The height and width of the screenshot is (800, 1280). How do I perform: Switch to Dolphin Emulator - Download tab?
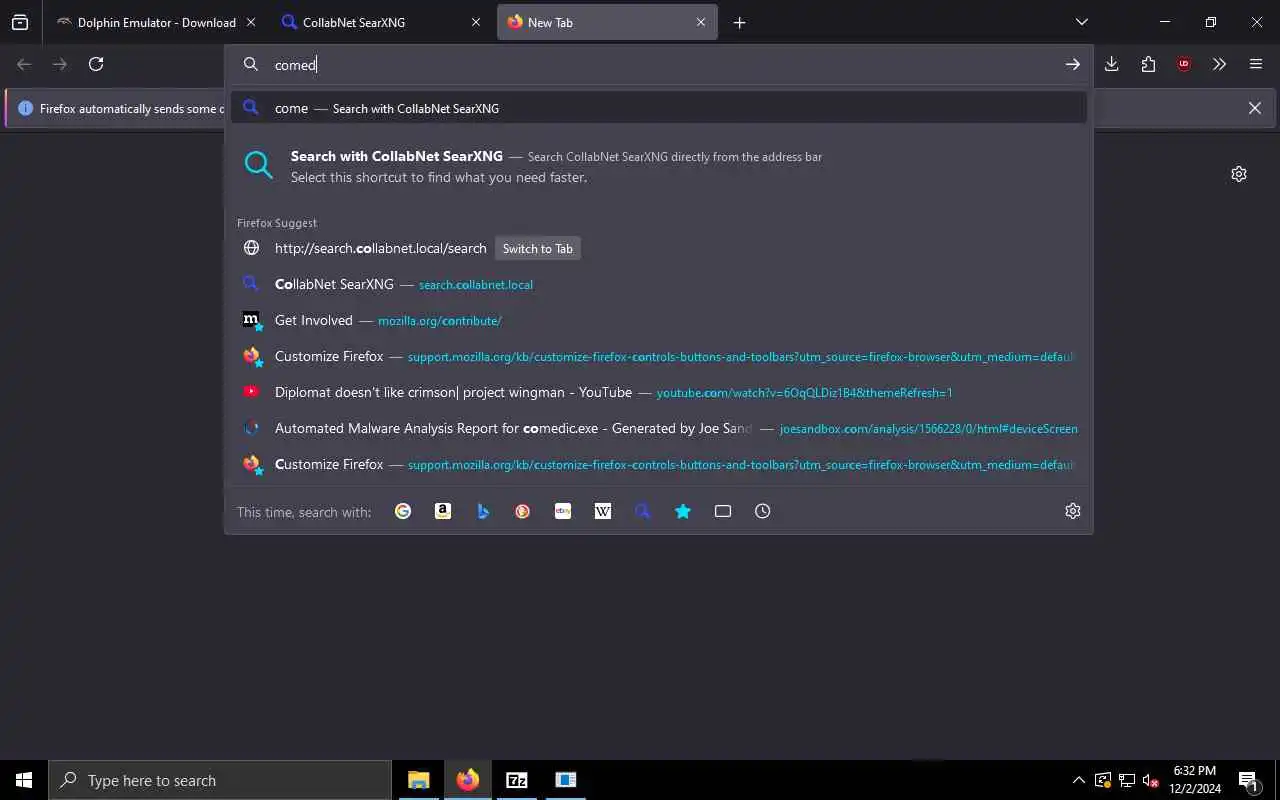[x=157, y=22]
